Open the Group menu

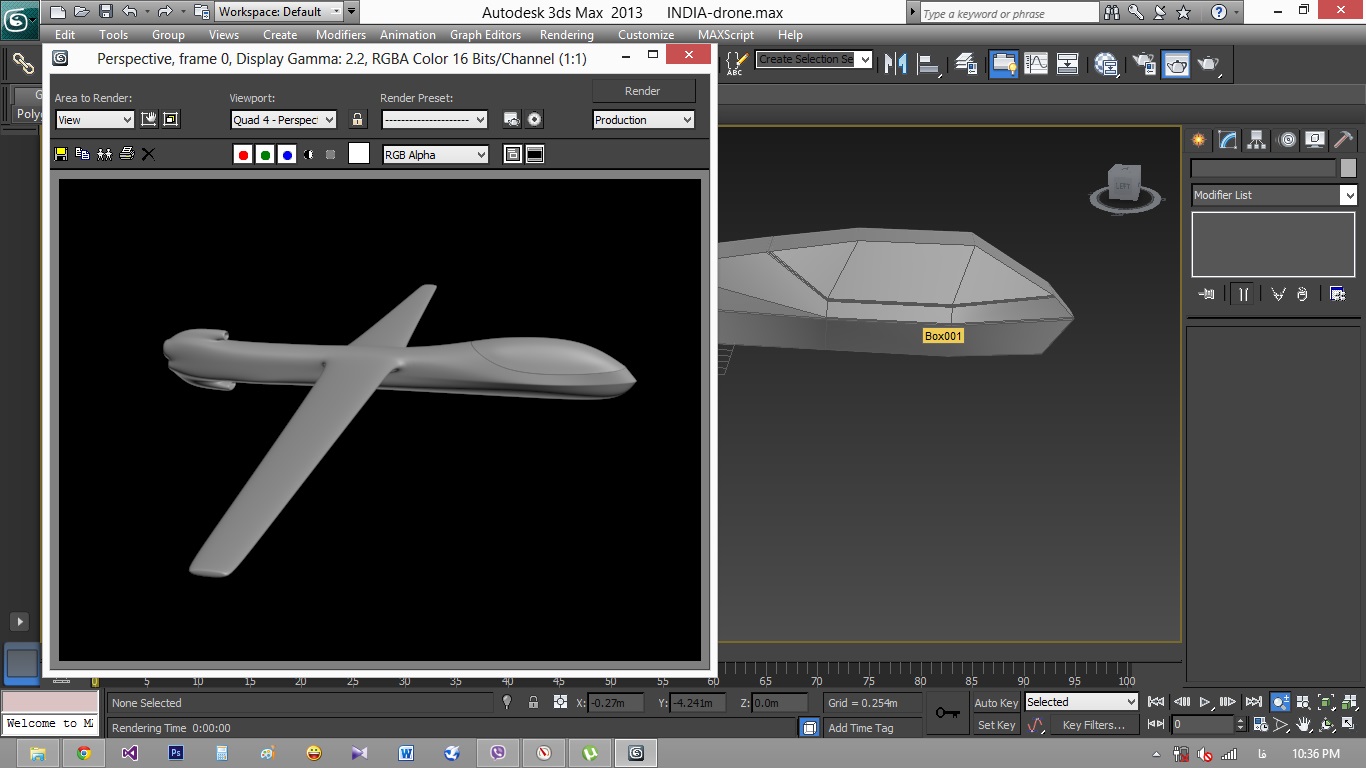(168, 34)
